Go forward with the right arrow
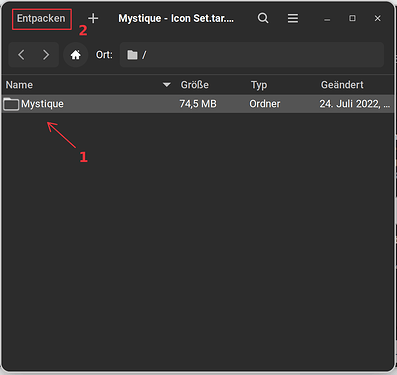 click(46, 55)
